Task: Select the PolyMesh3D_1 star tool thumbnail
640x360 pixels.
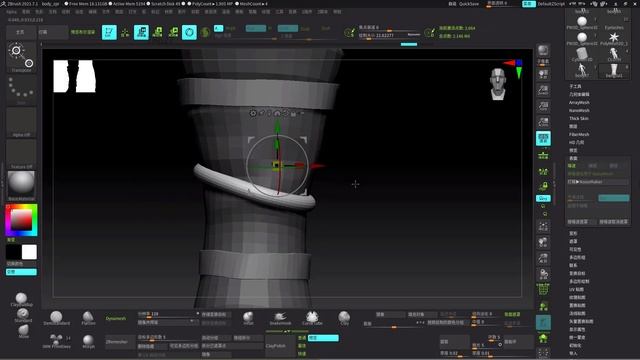Action: coord(614,38)
